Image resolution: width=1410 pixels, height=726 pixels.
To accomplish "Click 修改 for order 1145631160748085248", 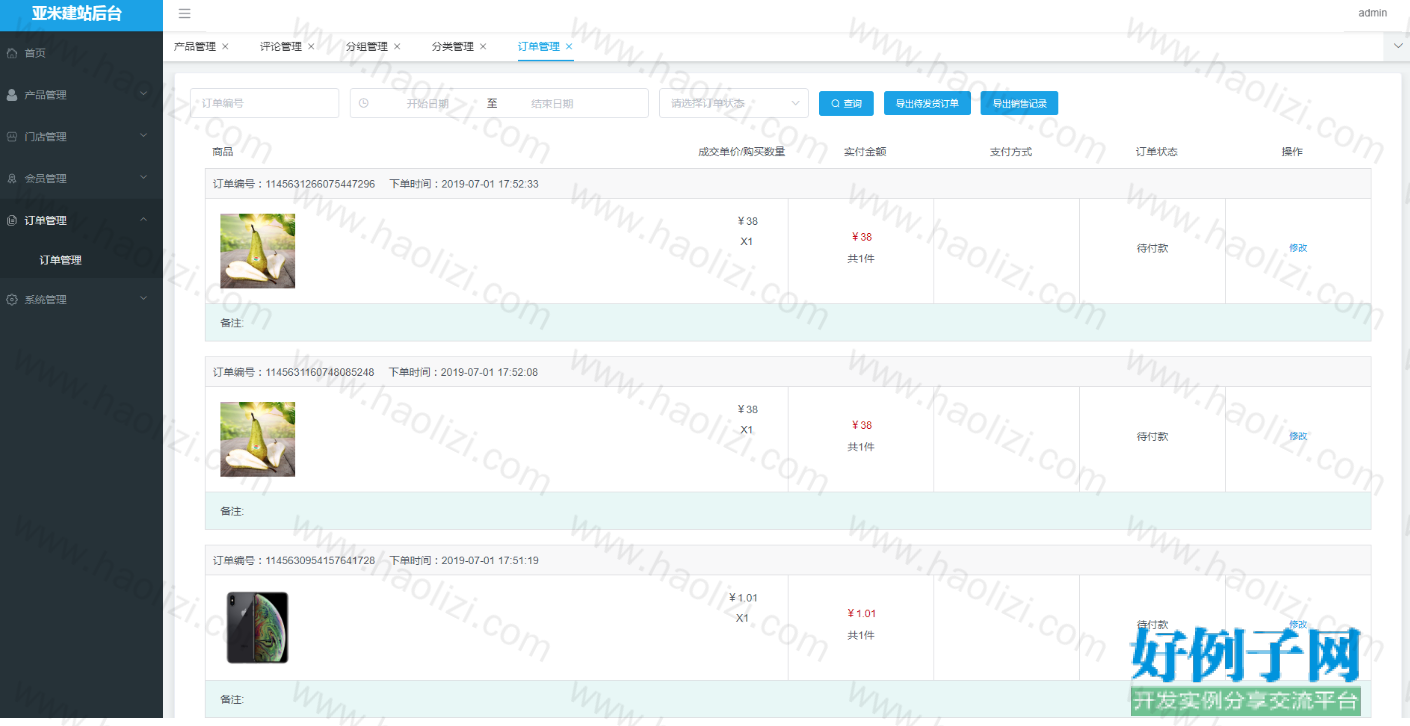I will [x=1298, y=436].
